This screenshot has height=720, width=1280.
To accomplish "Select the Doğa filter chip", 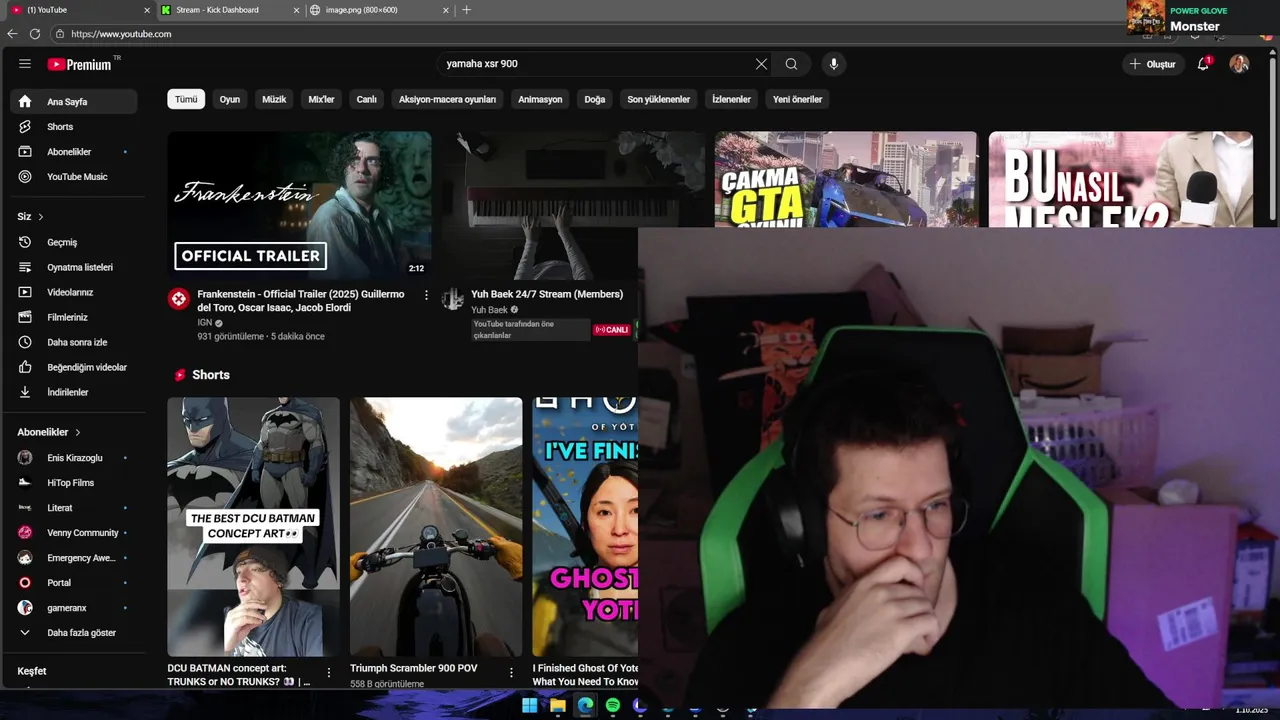I will (595, 99).
